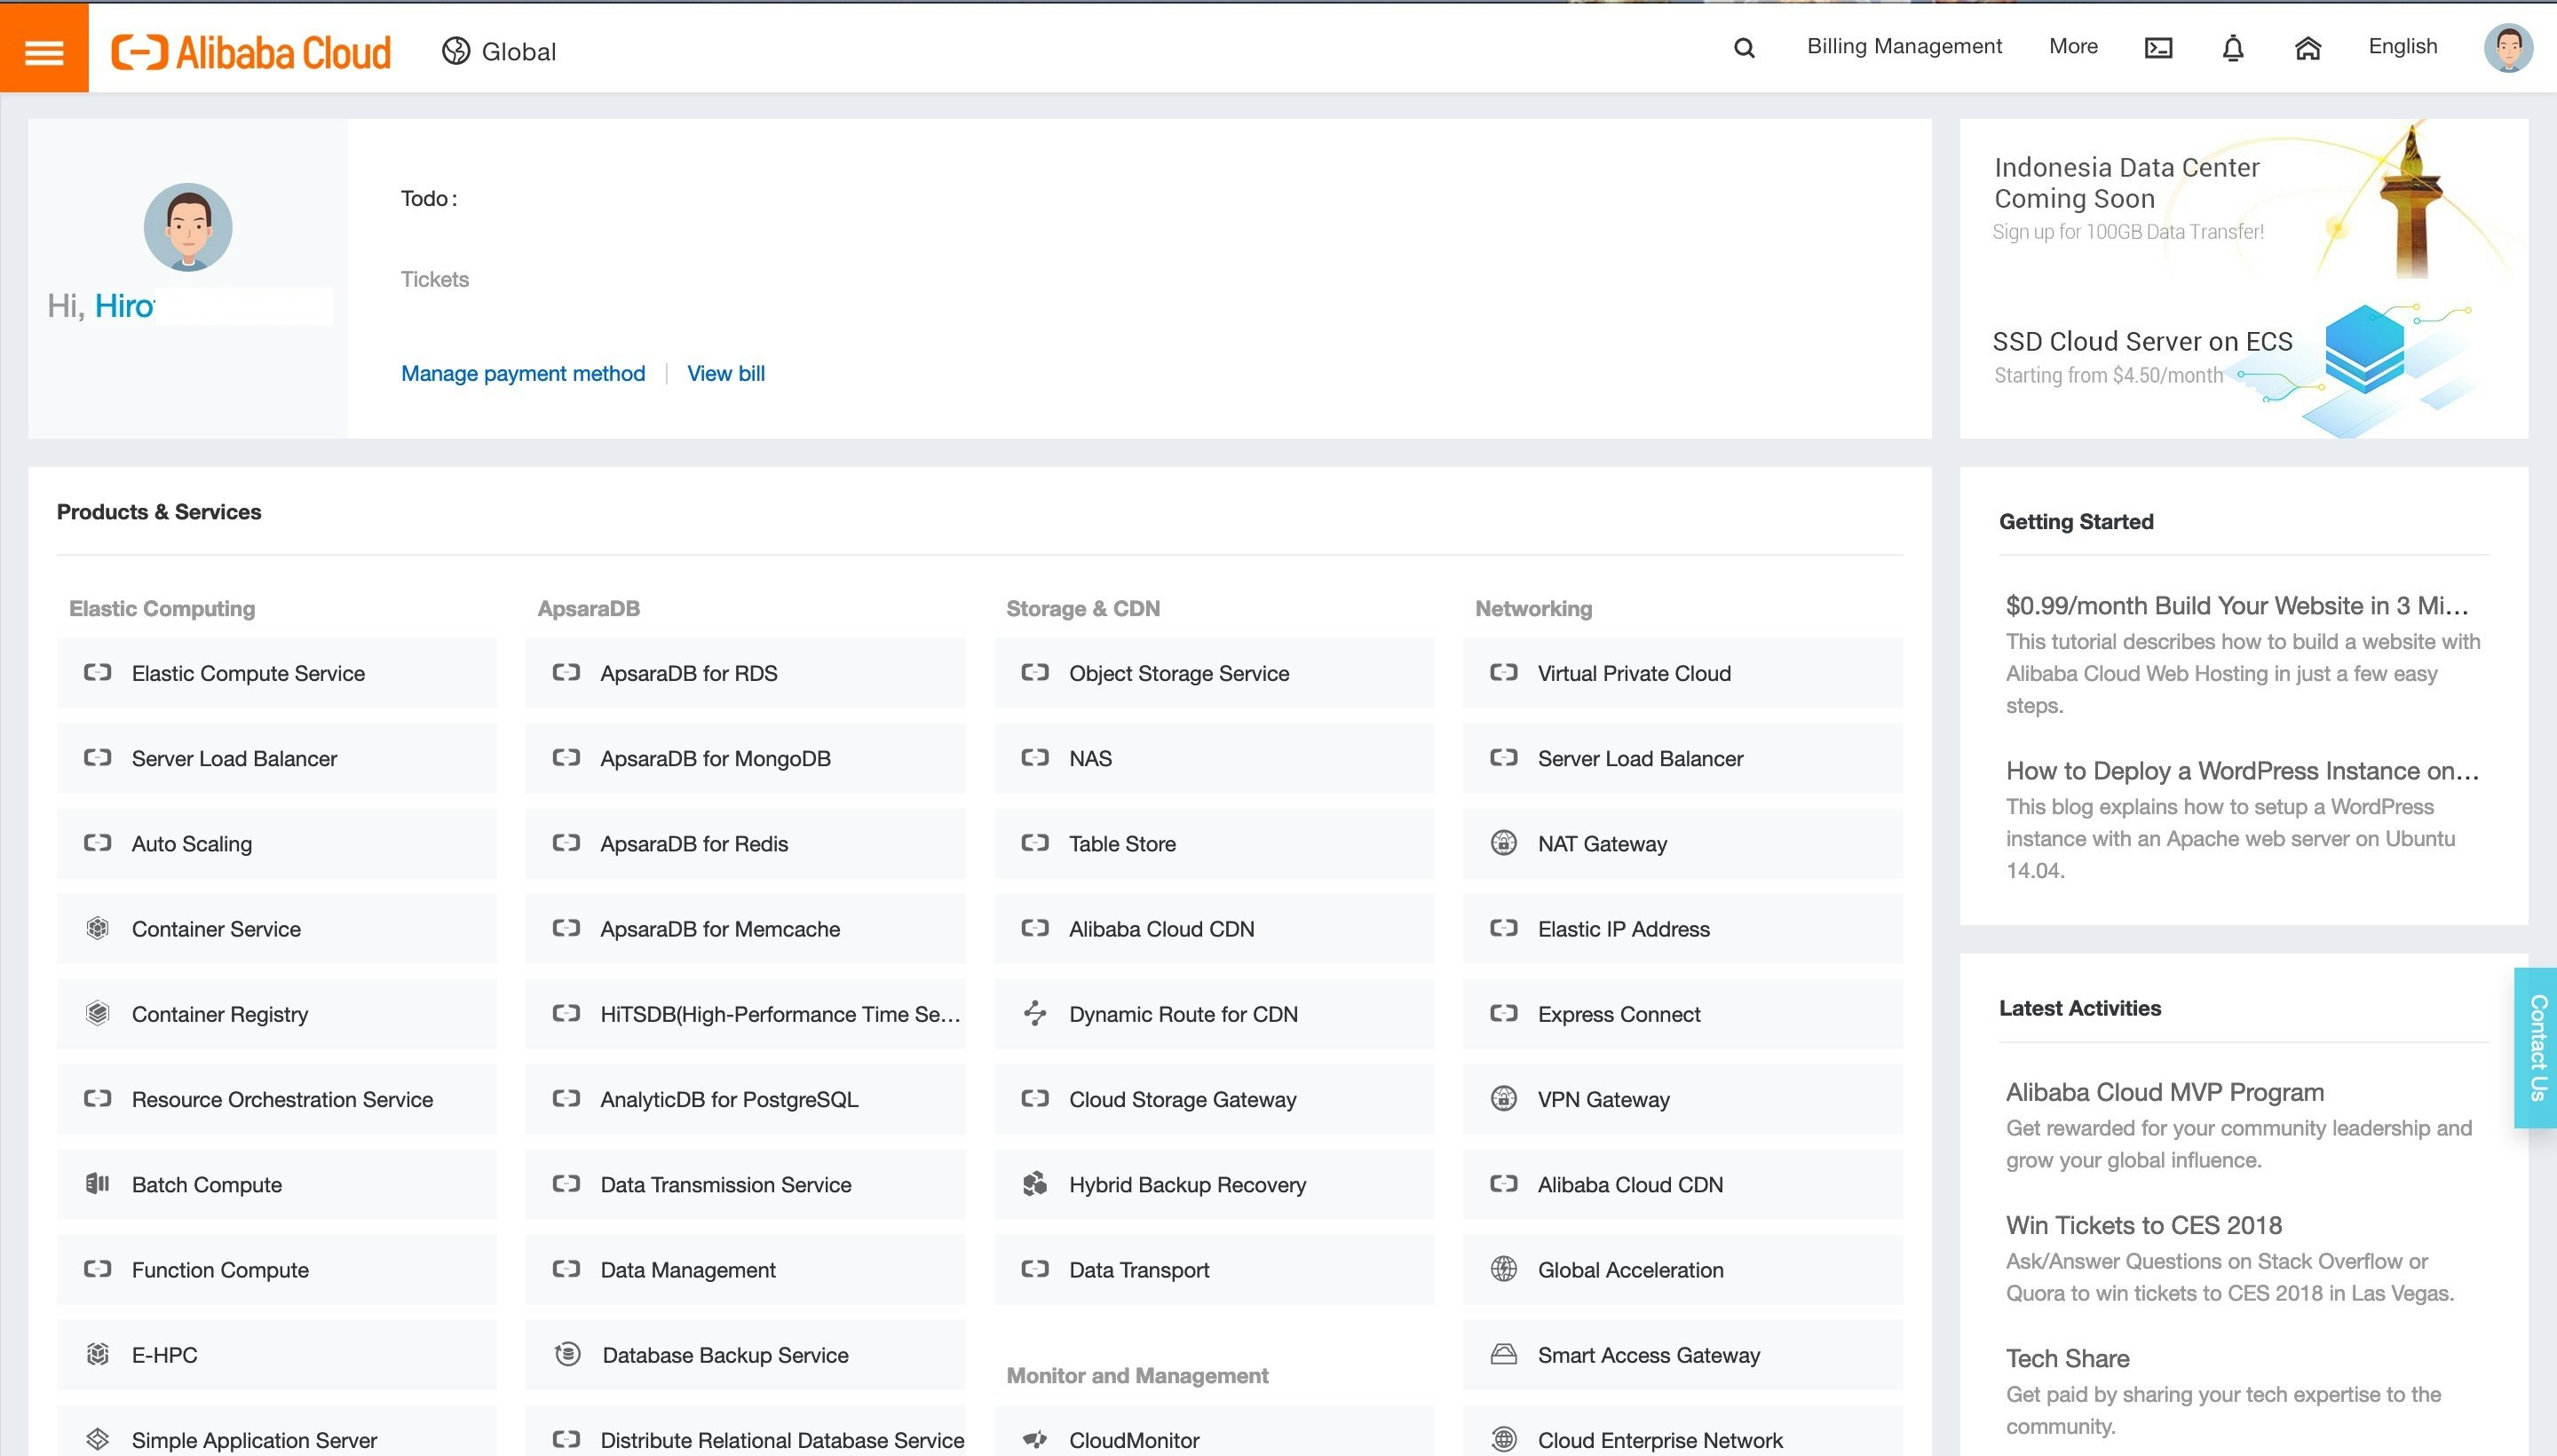The width and height of the screenshot is (2557, 1456).
Task: Click the Hybrid Backup Recovery icon
Action: coord(1035,1184)
